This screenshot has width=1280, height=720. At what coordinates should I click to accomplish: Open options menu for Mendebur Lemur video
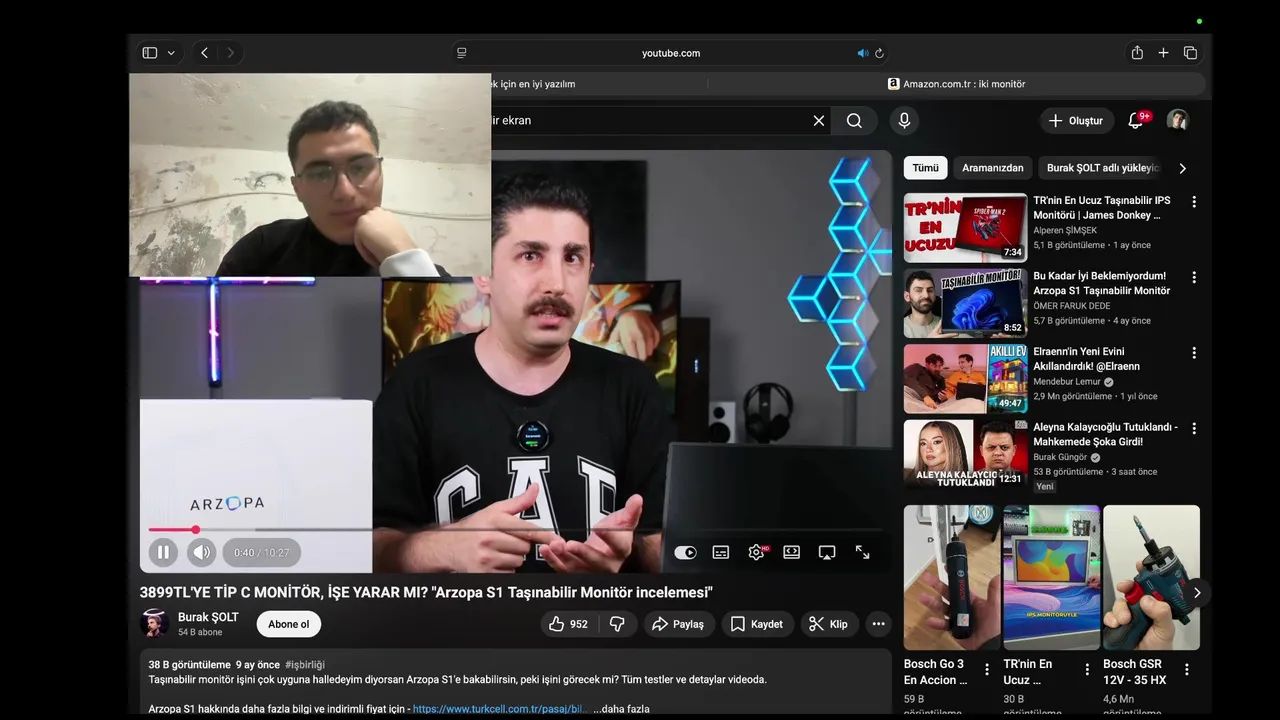click(x=1193, y=353)
